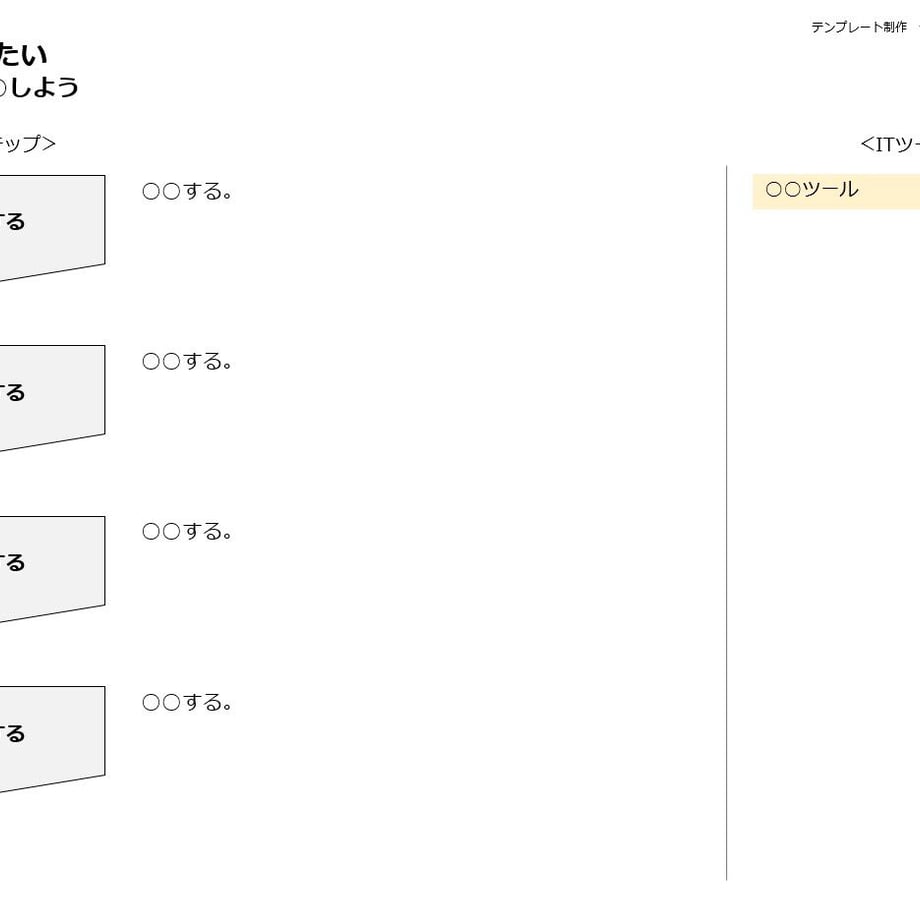Select the first gray step shape
The height and width of the screenshot is (920, 920).
coord(52,228)
